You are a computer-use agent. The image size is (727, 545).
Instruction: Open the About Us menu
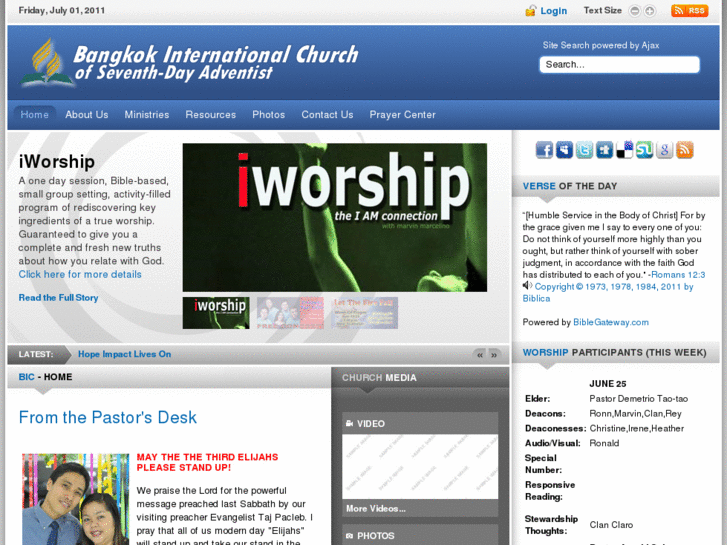tap(87, 115)
